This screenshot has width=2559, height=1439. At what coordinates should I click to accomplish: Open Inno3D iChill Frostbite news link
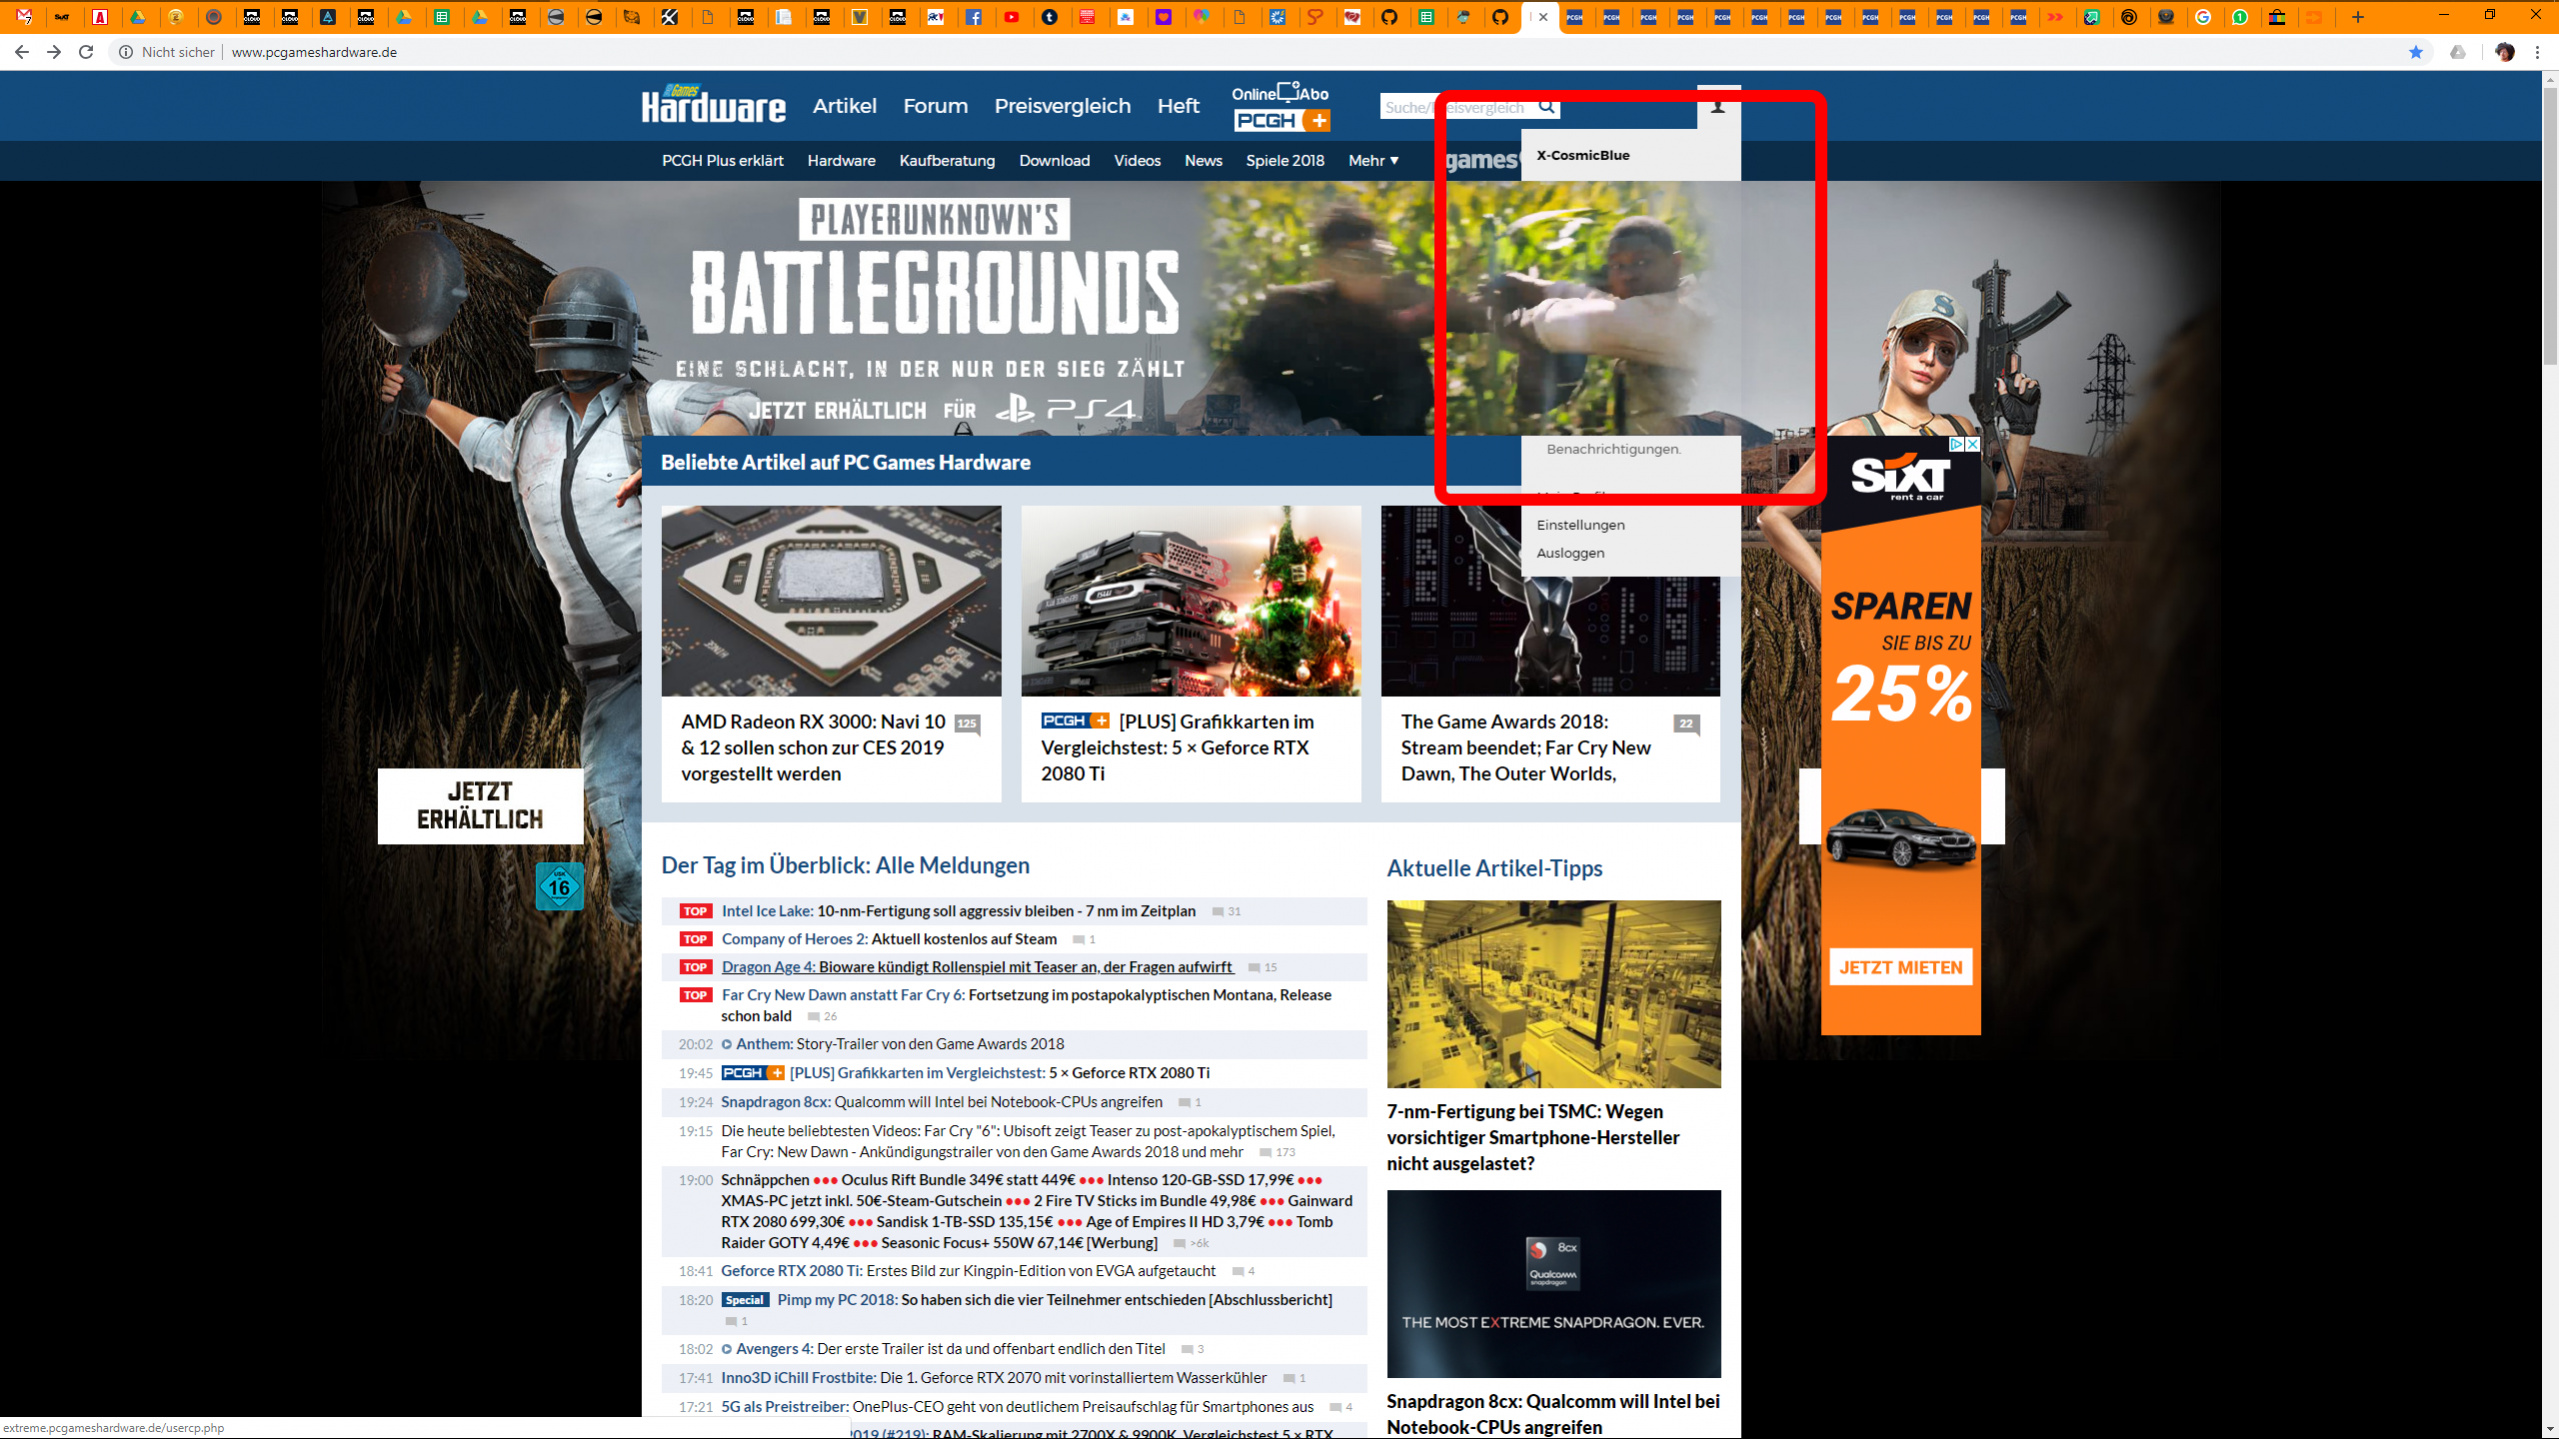993,1378
